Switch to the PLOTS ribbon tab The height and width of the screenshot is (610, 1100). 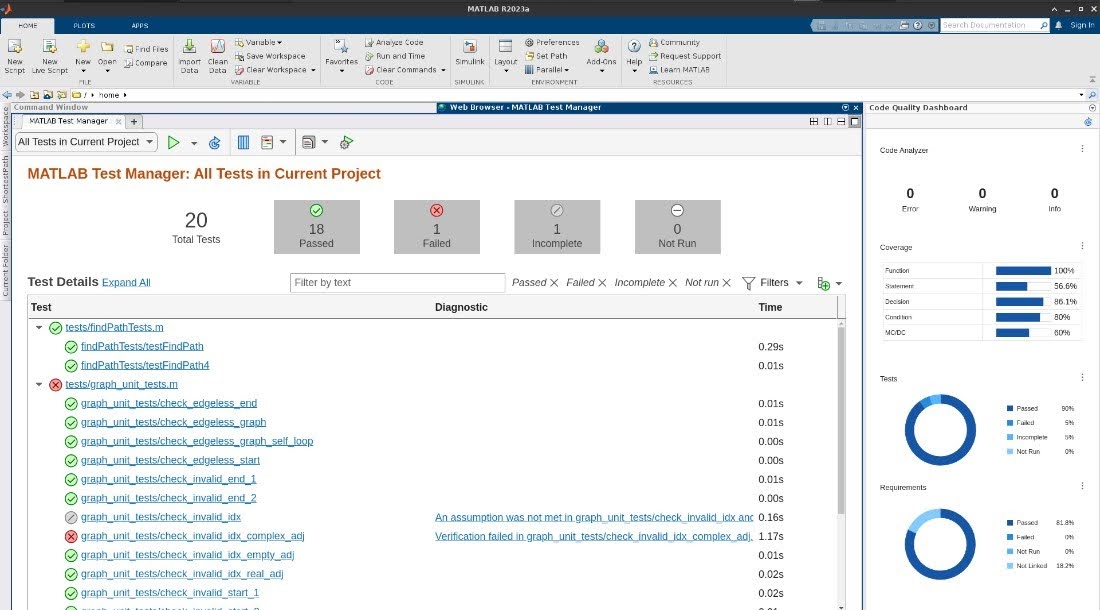pos(83,25)
